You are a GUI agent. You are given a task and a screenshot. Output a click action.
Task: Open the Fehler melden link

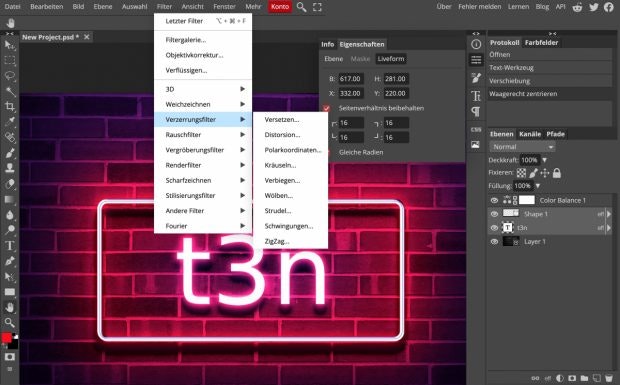pyautogui.click(x=480, y=7)
